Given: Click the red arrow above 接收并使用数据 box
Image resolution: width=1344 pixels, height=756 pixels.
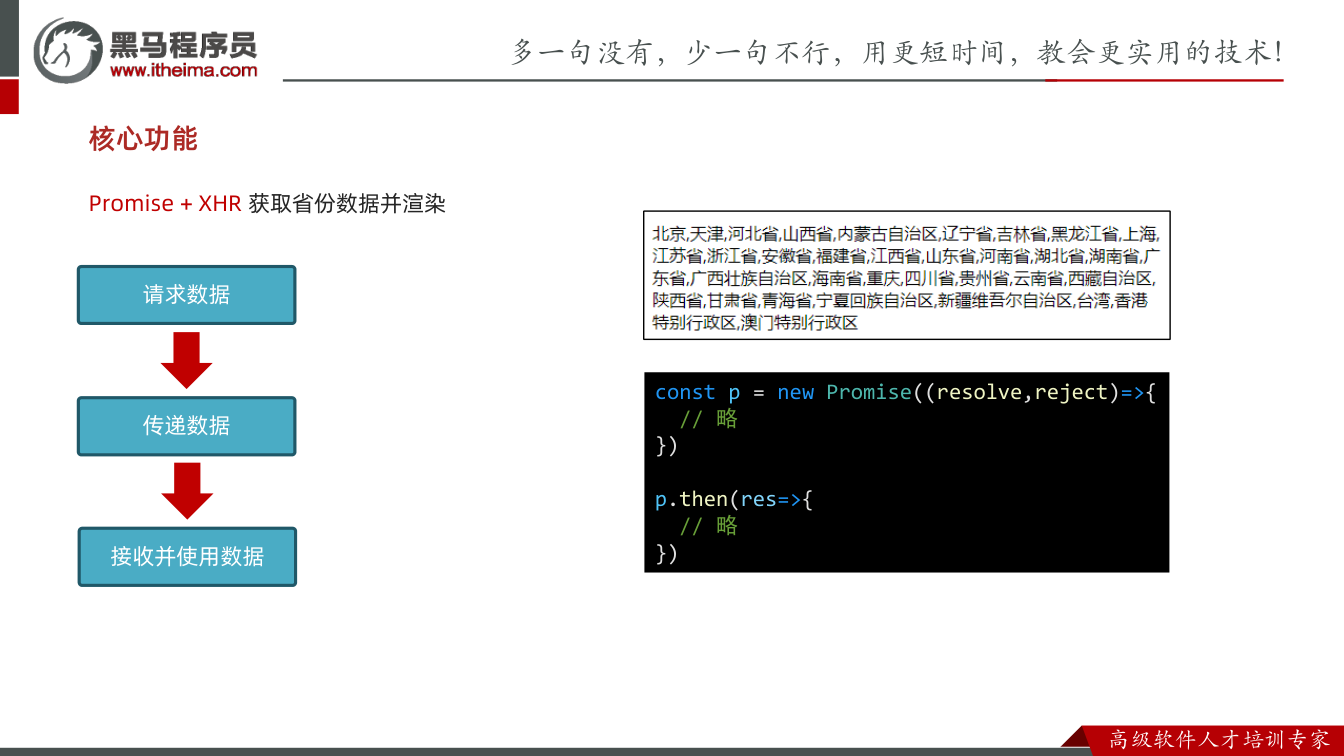Looking at the screenshot, I should [x=187, y=490].
